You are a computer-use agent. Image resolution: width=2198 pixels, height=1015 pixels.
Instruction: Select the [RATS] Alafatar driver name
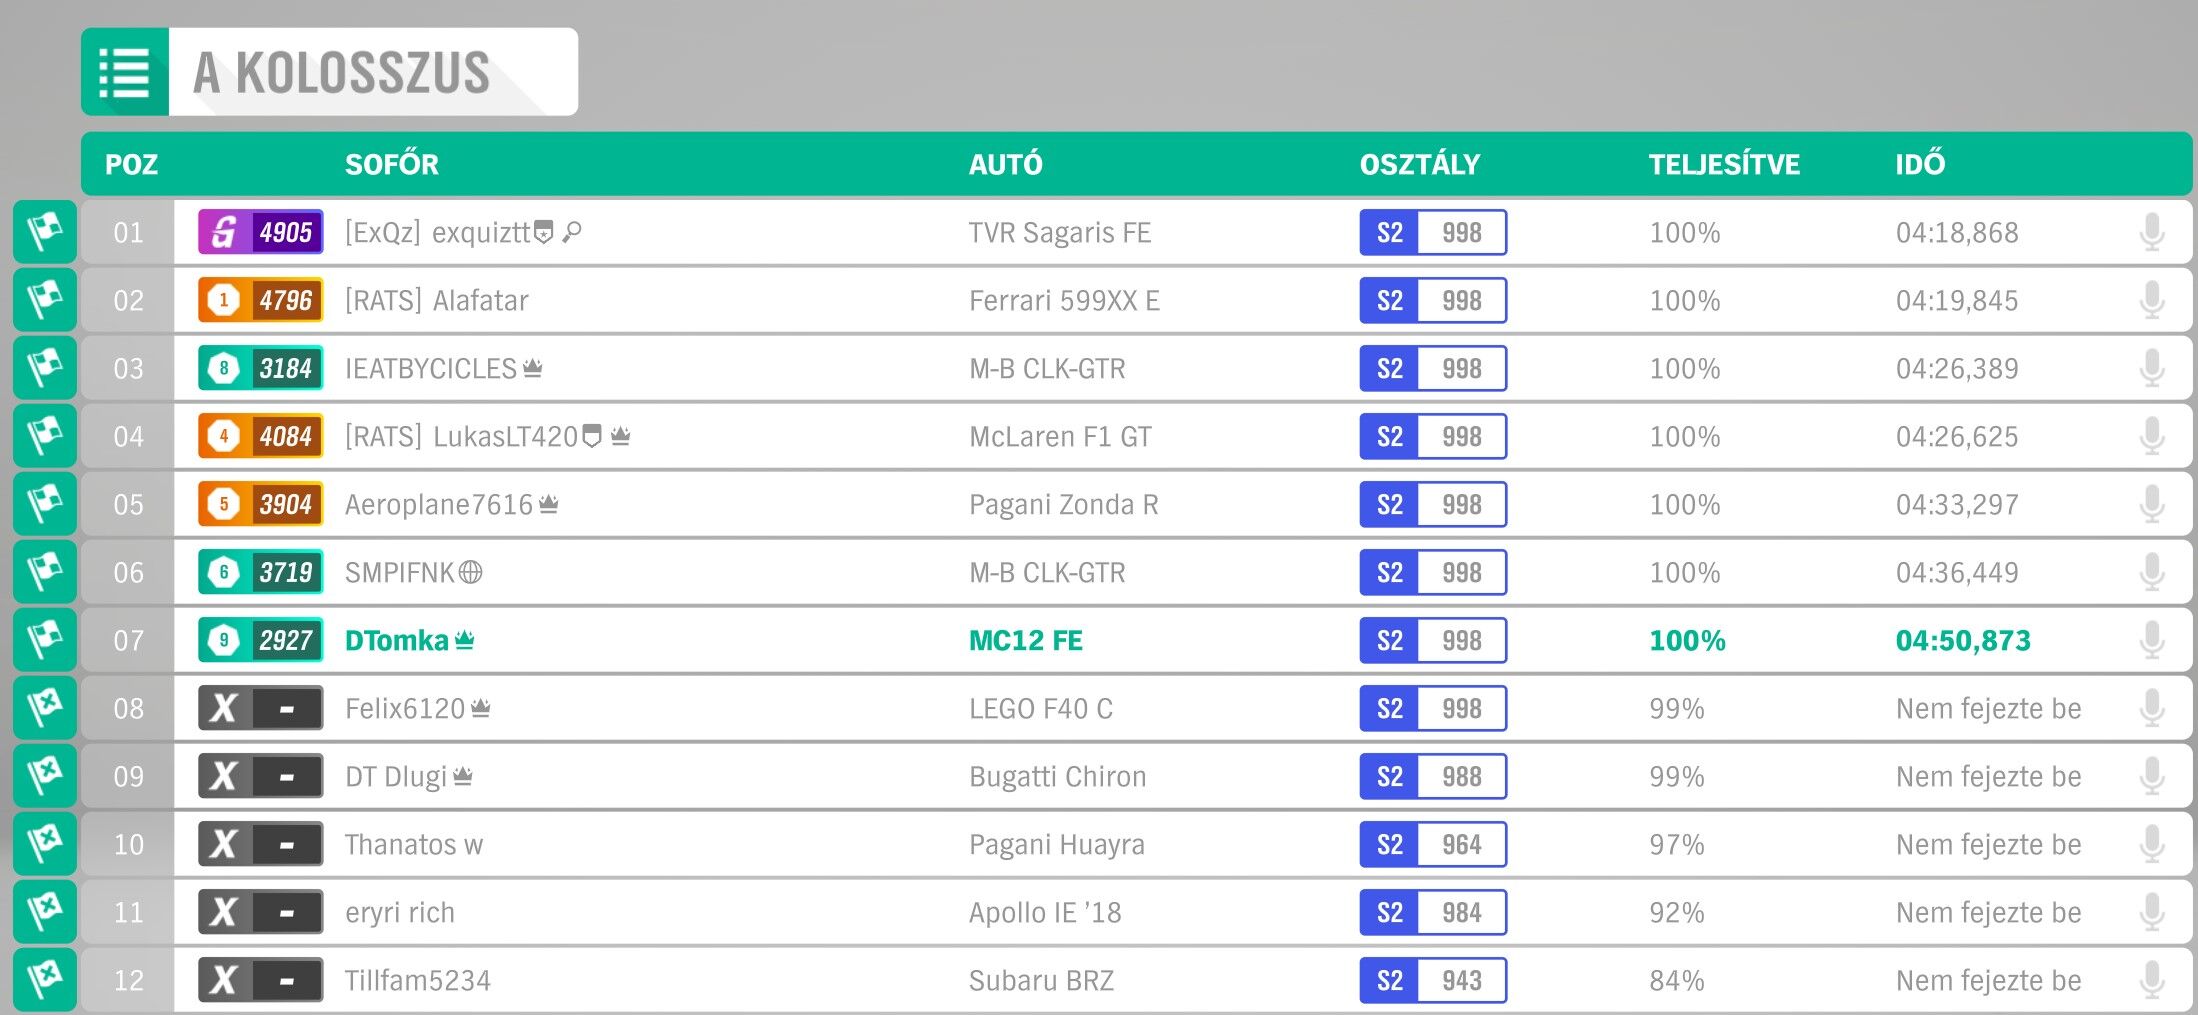click(x=436, y=300)
